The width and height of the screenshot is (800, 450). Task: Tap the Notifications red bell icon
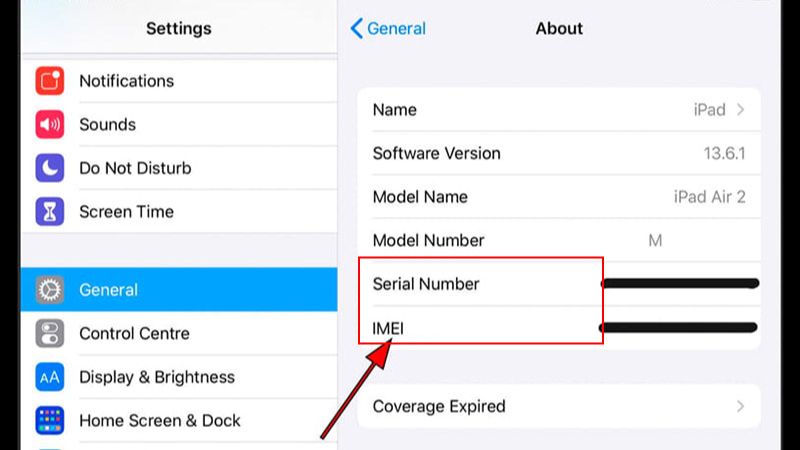click(50, 81)
